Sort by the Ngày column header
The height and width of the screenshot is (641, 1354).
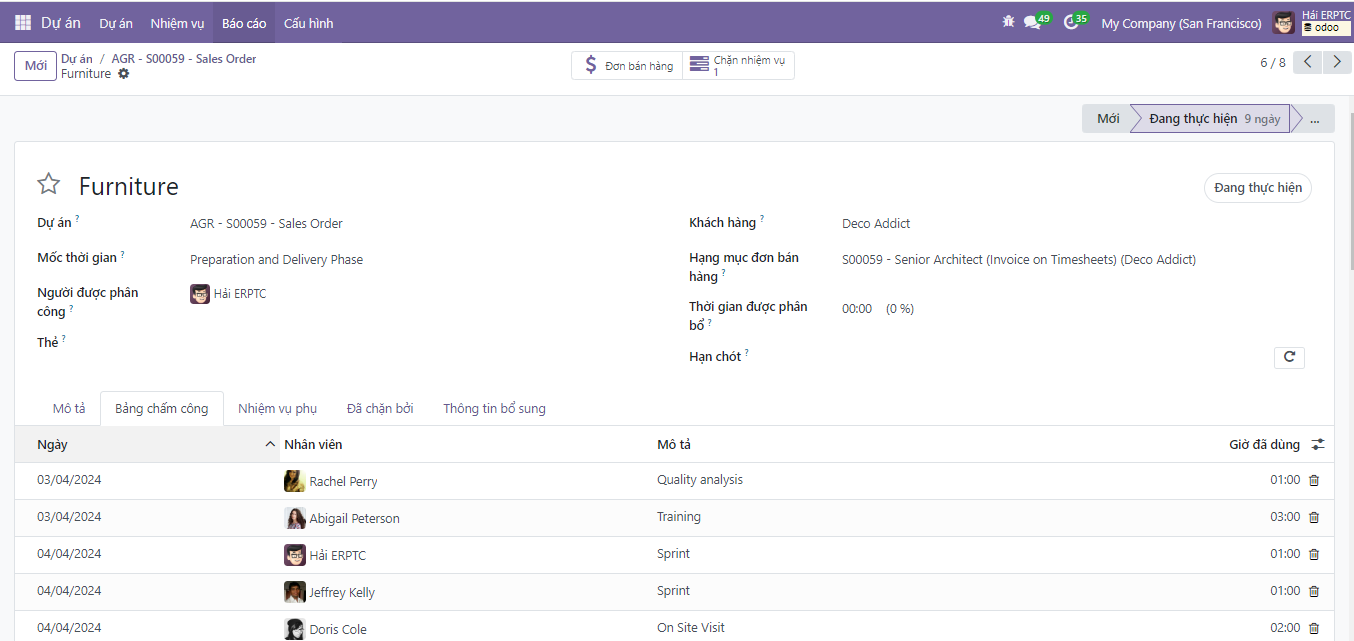pyautogui.click(x=53, y=445)
